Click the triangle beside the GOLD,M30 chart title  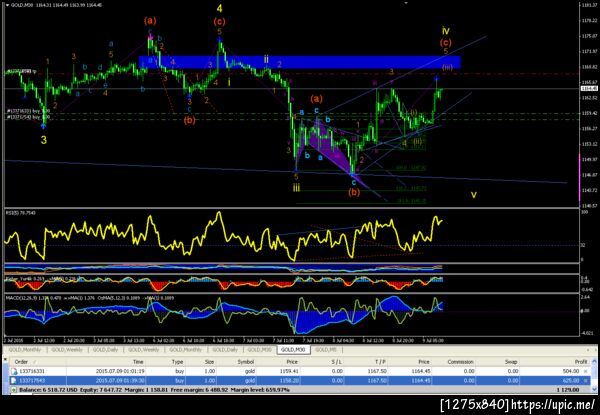point(7,6)
